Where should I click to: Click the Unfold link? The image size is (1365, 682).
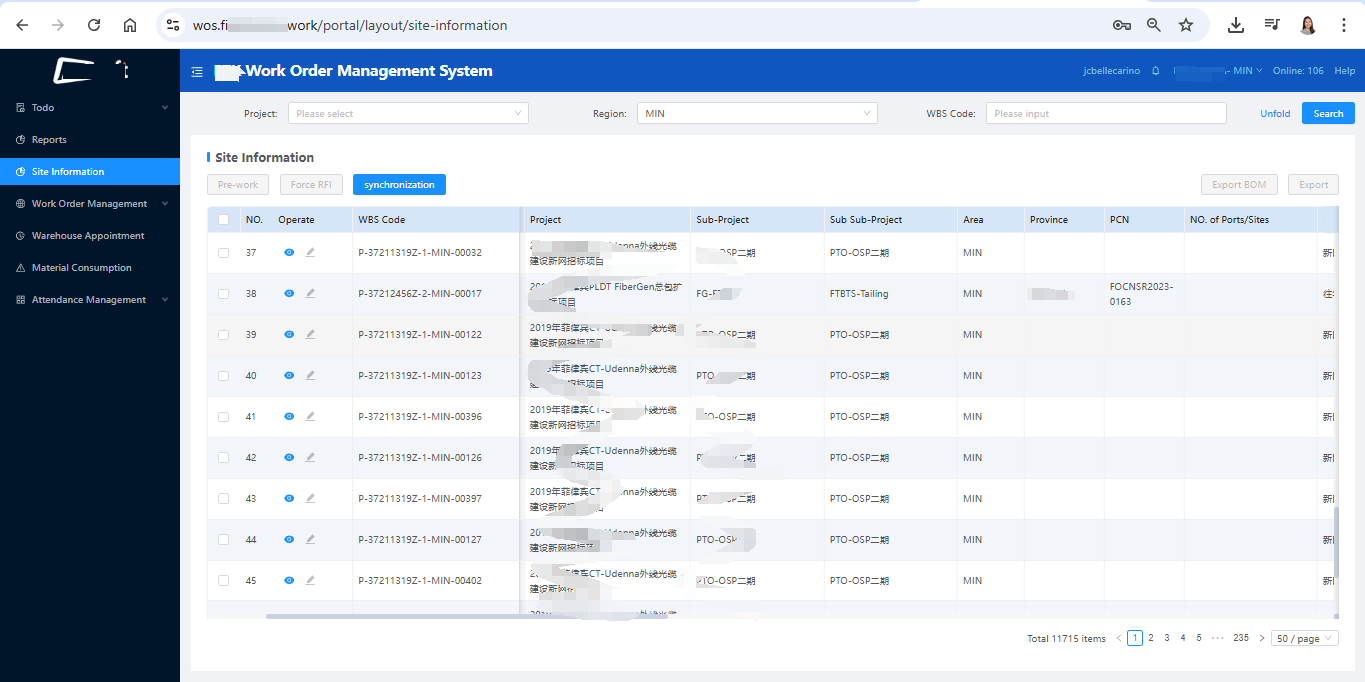tap(1275, 114)
